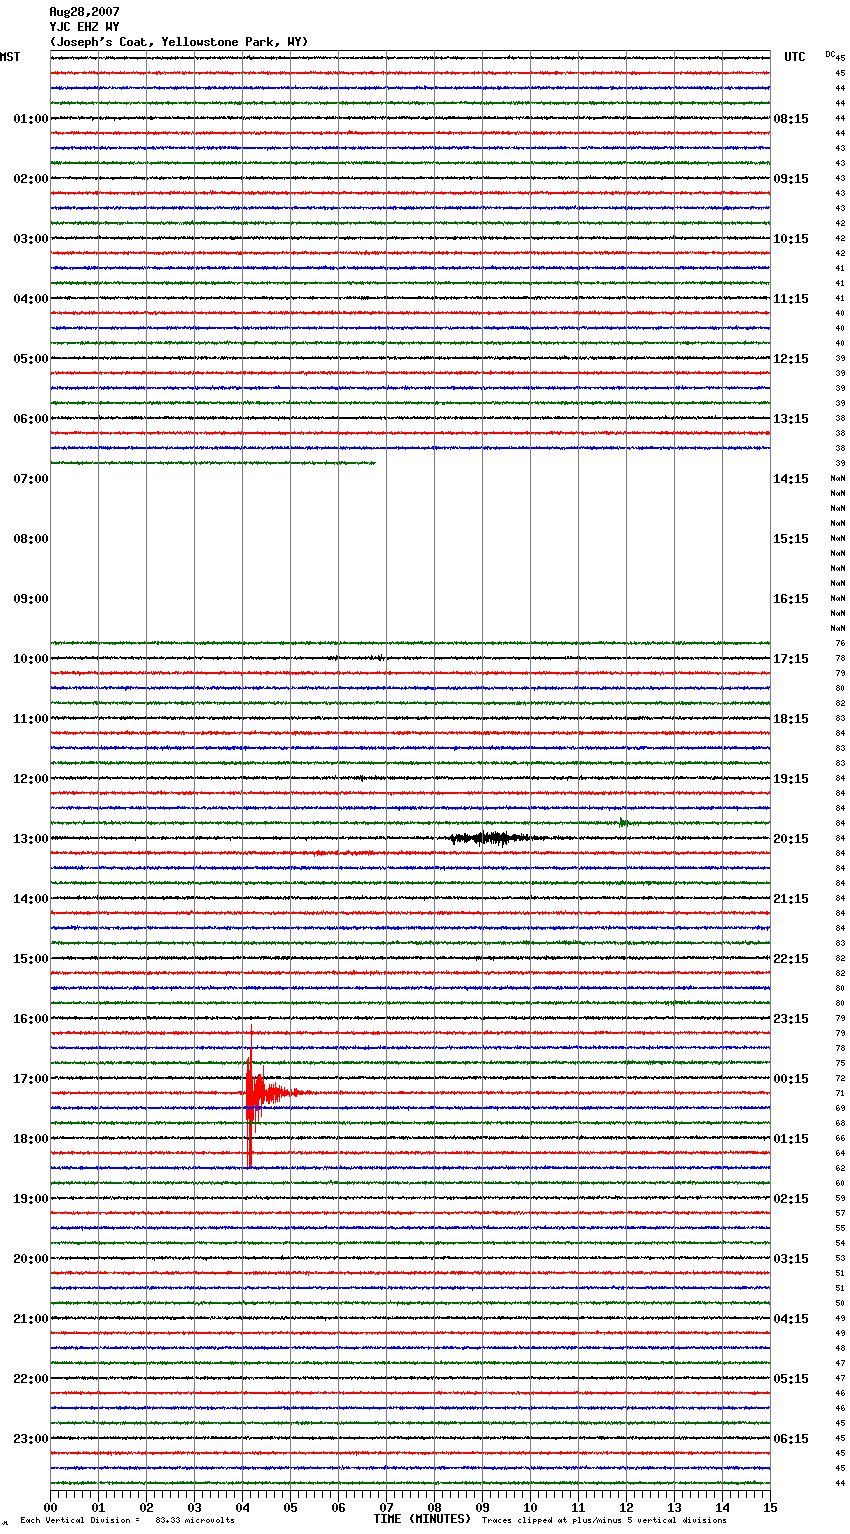Click the DC value 75
The image size is (850, 1534).
(x=840, y=1063)
